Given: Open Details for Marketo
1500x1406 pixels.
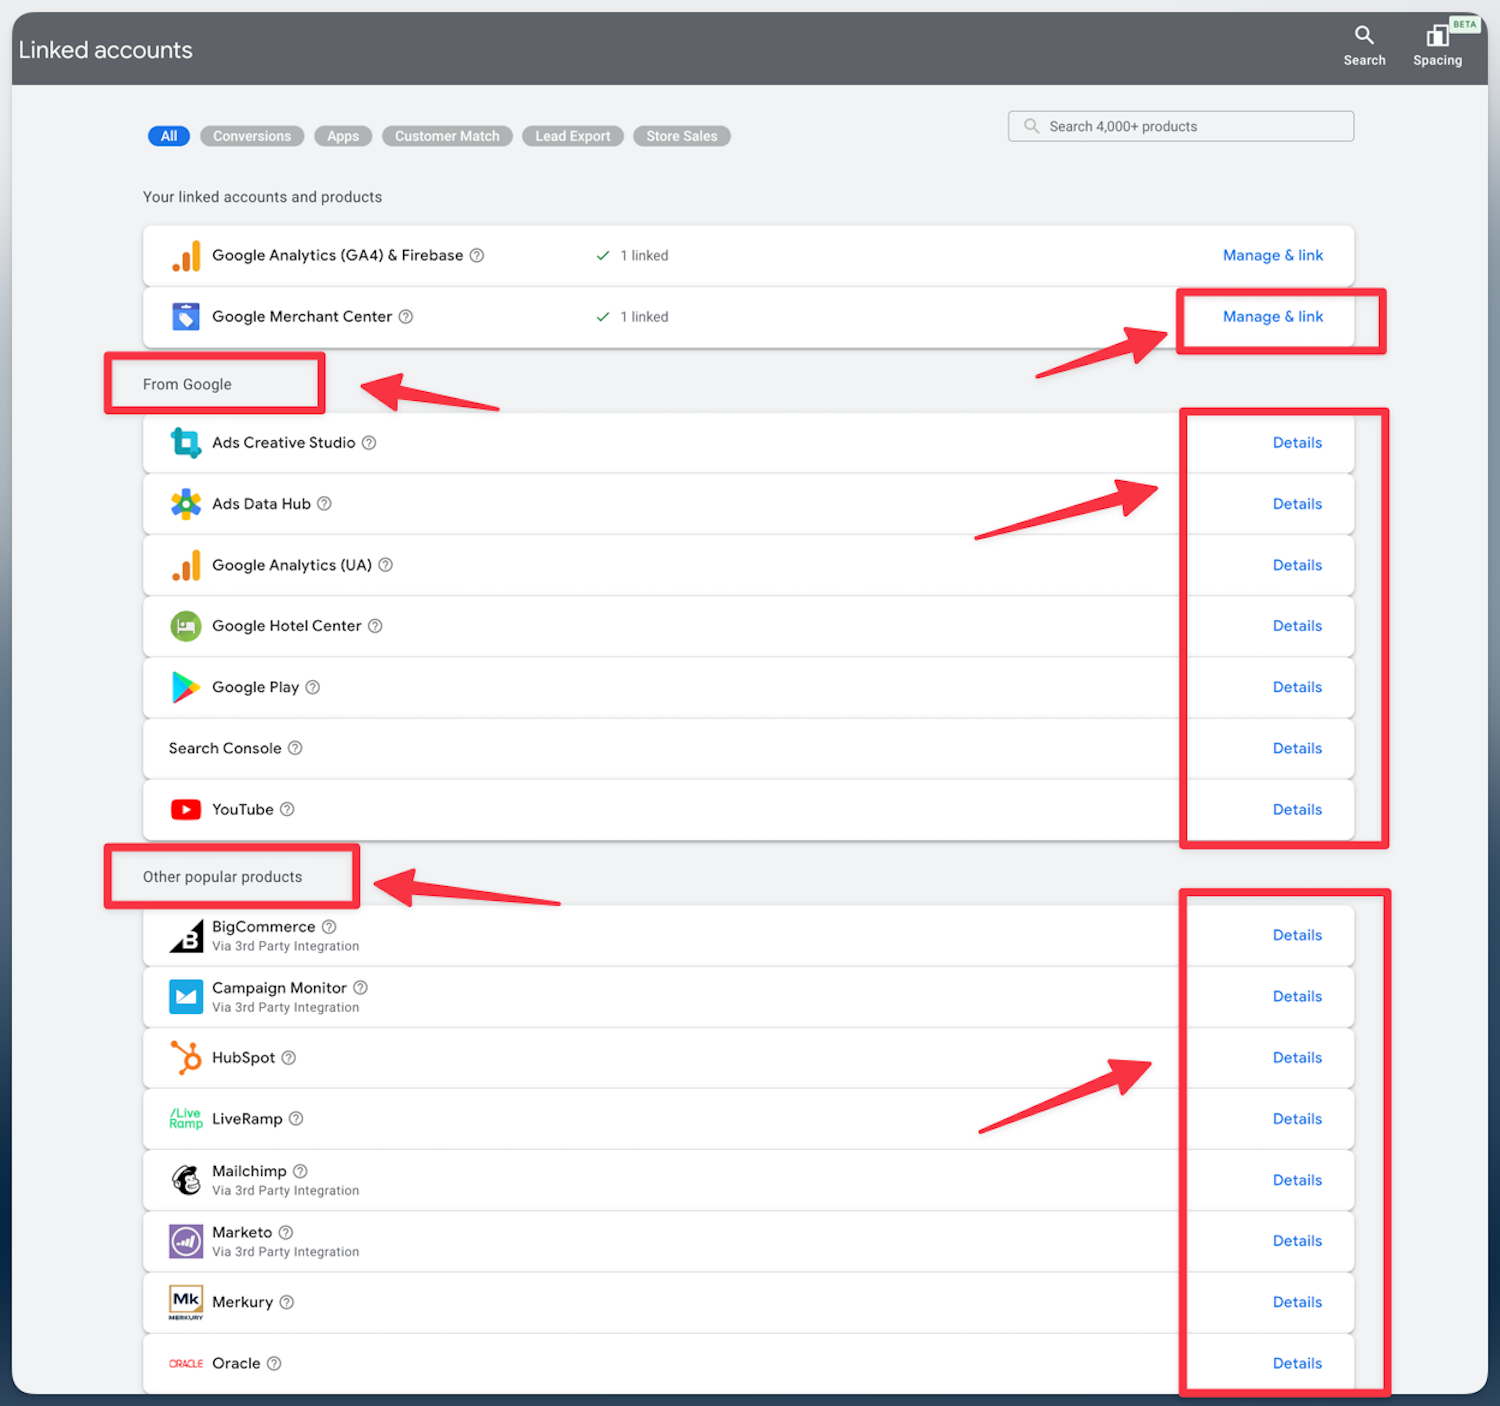Looking at the screenshot, I should [x=1297, y=1242].
